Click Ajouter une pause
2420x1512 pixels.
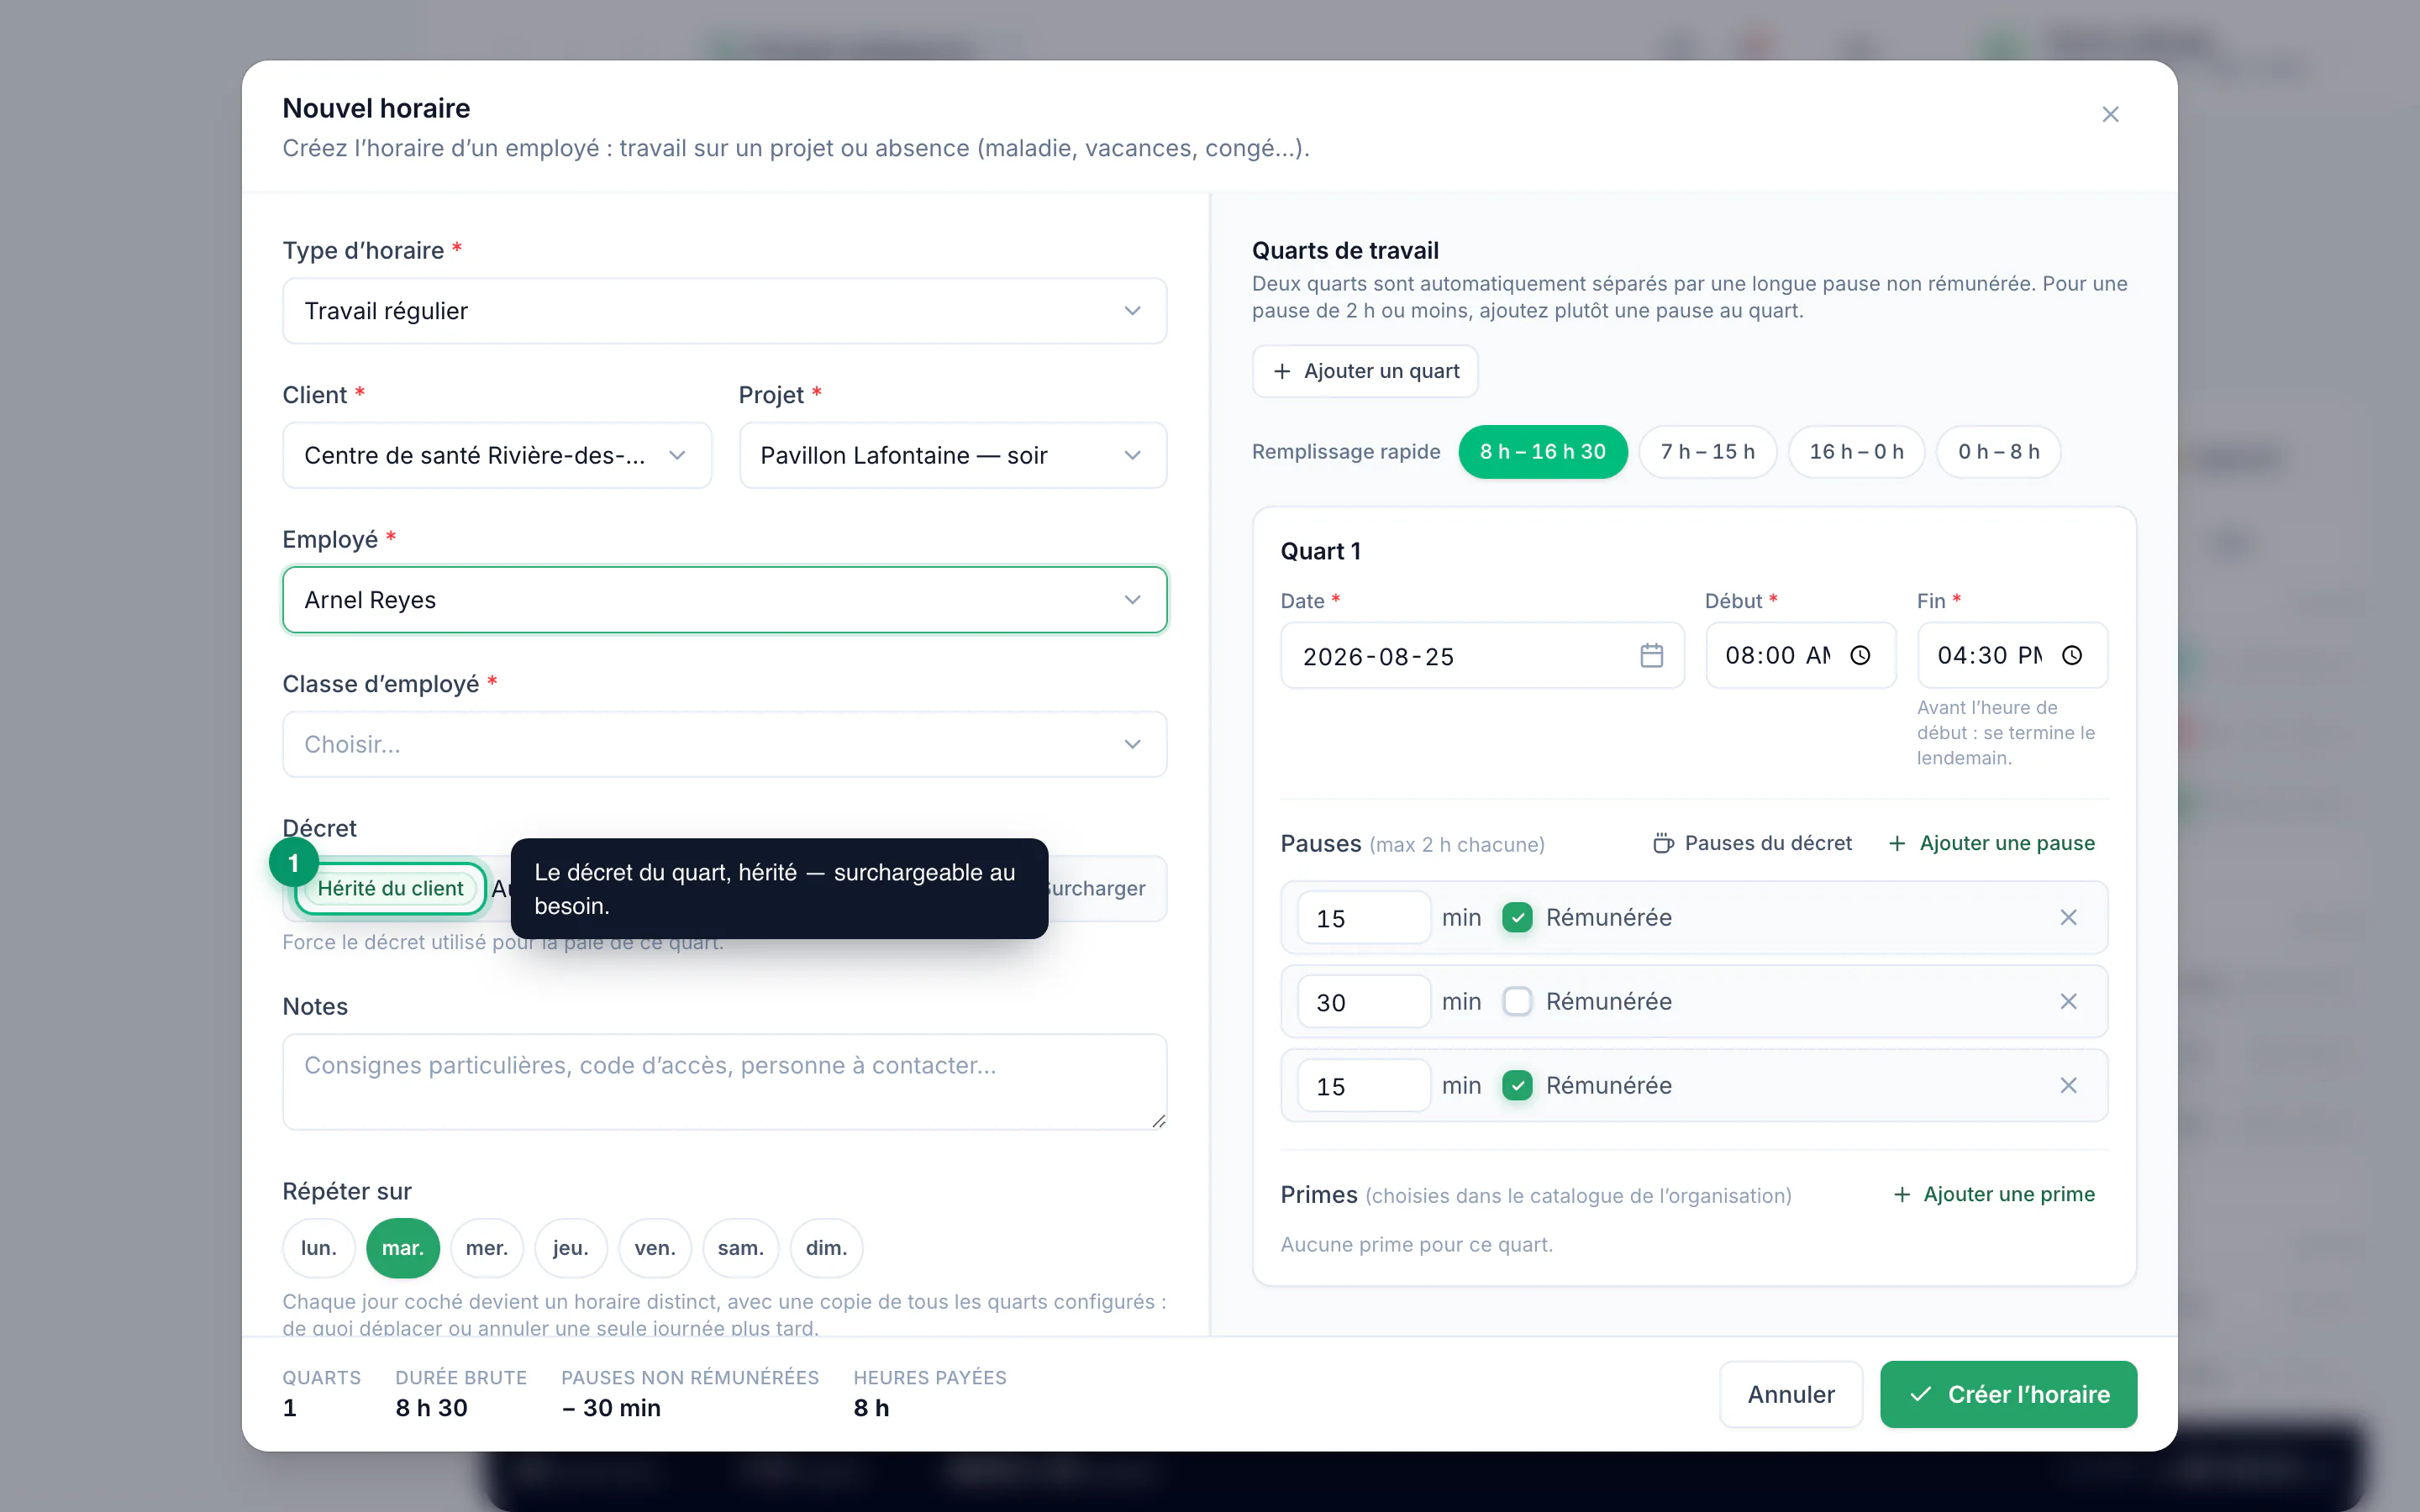pyautogui.click(x=1991, y=843)
